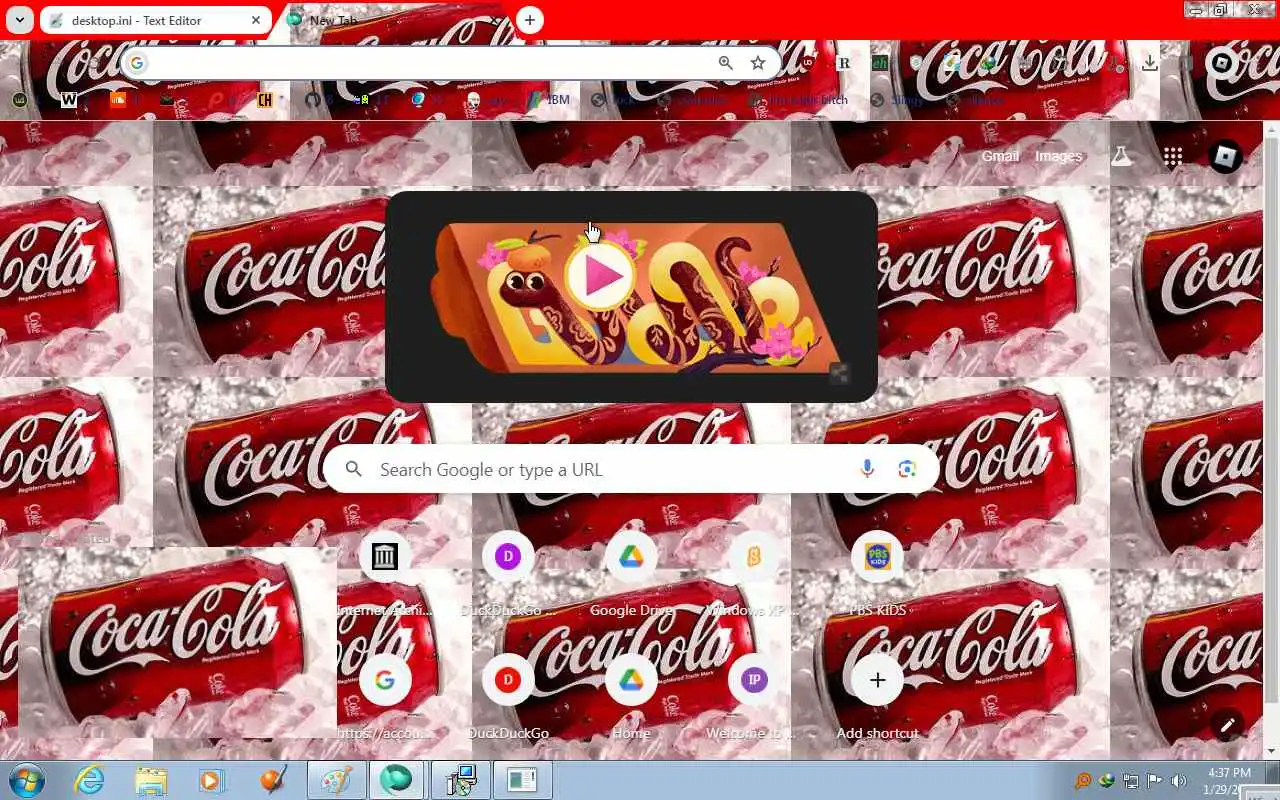Open the Paint palette taskbar icon
The width and height of the screenshot is (1280, 800).
[335, 780]
